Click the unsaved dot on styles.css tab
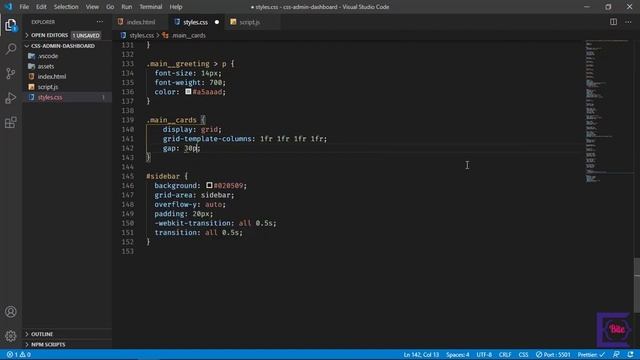This screenshot has width=640, height=360. (x=217, y=22)
